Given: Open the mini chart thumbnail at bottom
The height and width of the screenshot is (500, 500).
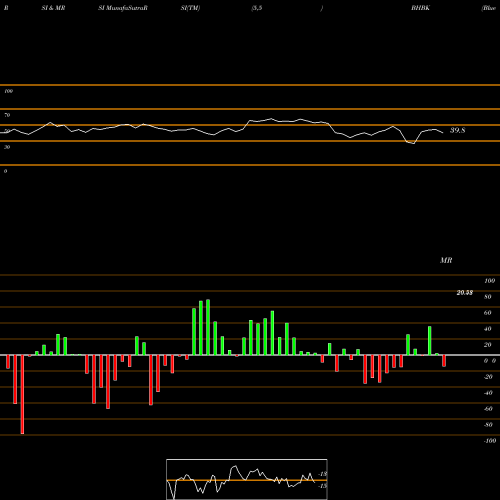Looking at the screenshot, I should point(247,479).
